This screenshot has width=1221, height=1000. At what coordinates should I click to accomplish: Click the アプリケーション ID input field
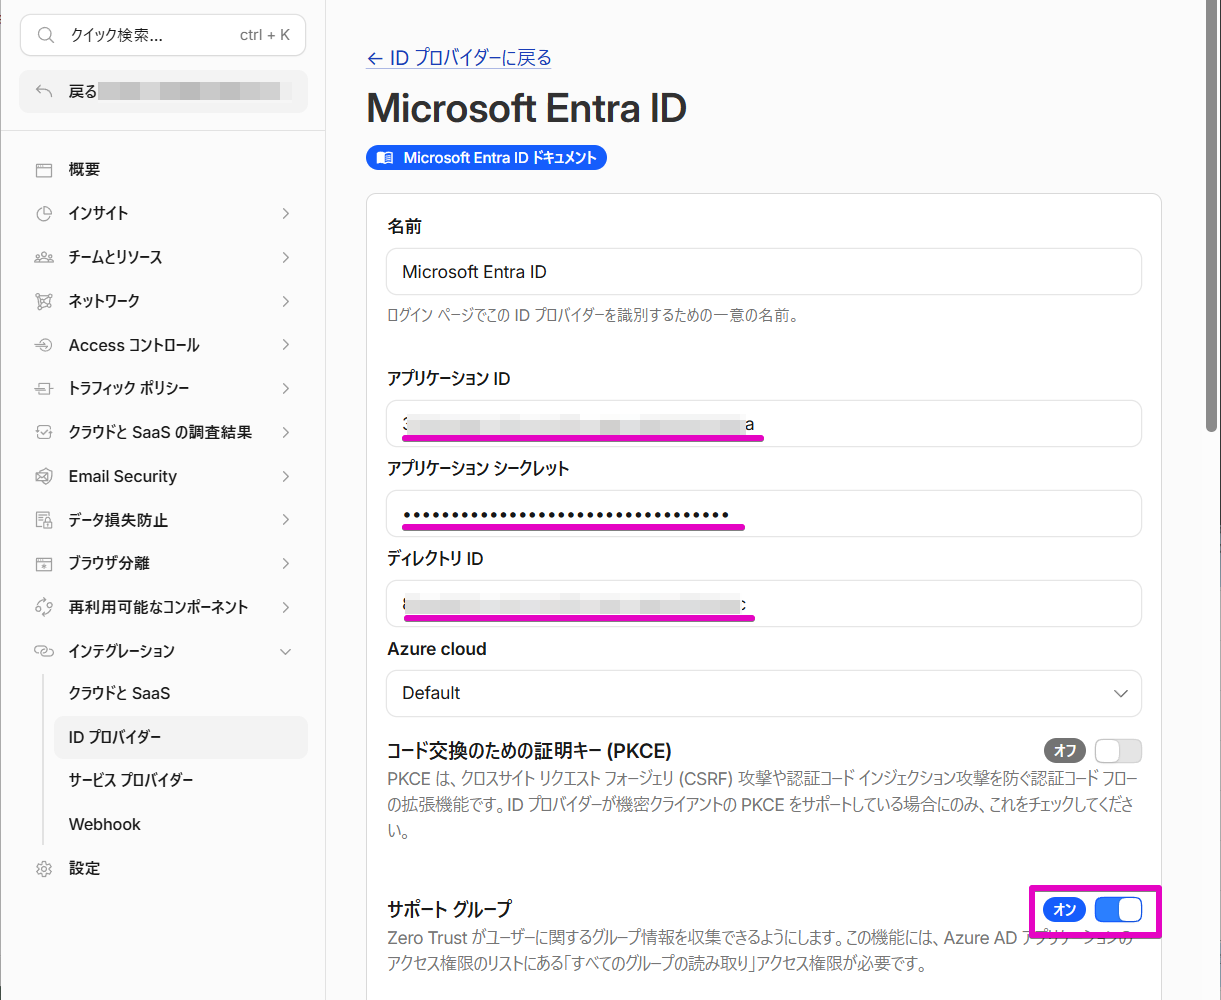(x=764, y=424)
